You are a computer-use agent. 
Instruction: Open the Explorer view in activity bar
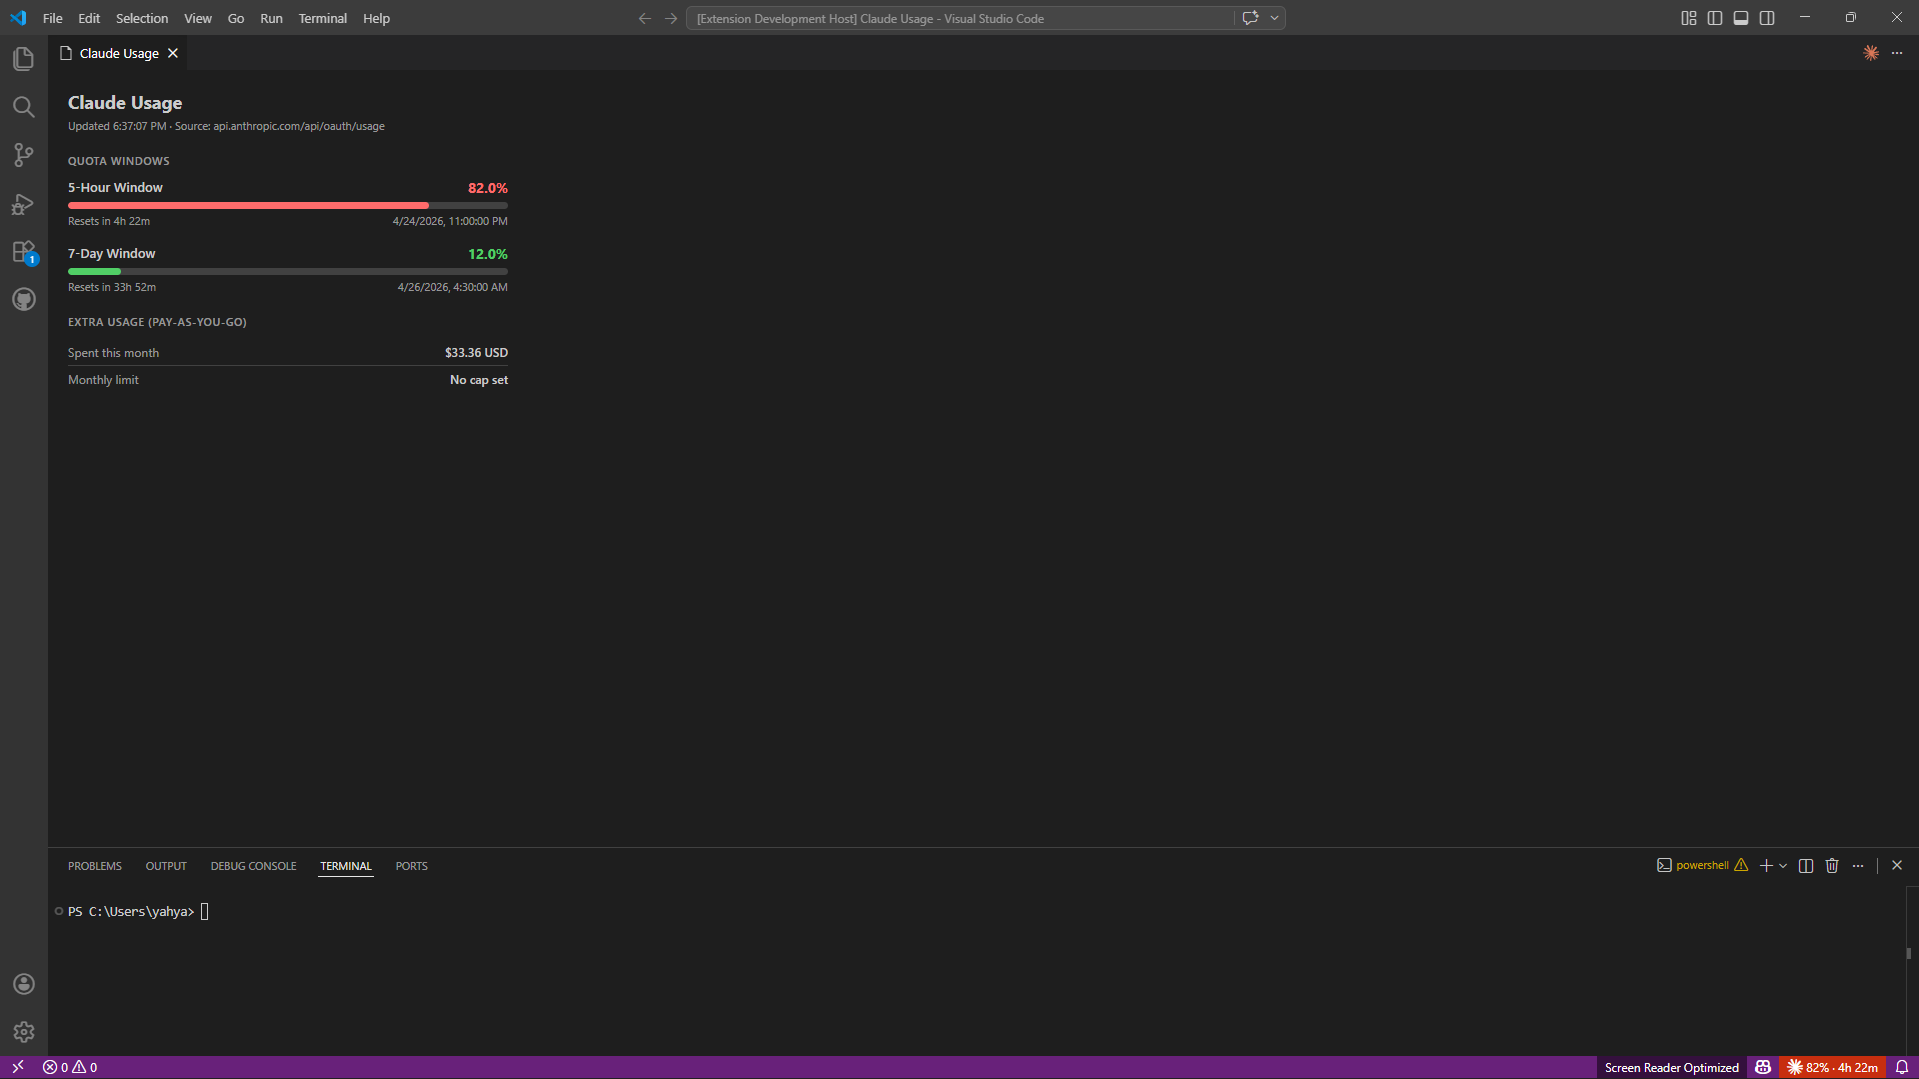(24, 59)
